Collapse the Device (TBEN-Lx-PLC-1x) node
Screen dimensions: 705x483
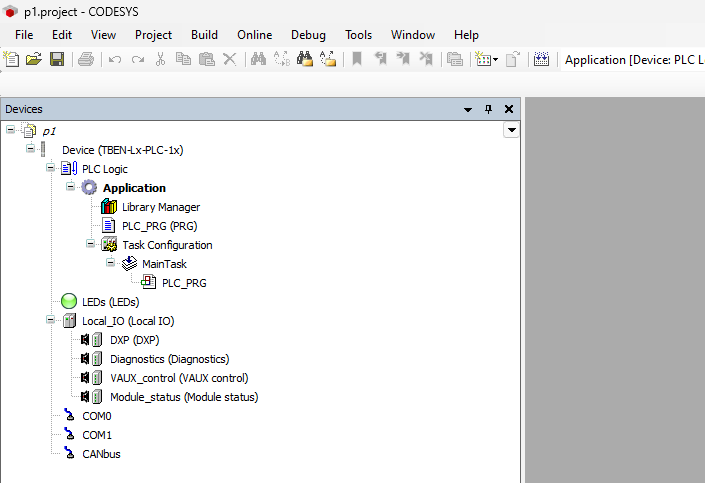pos(30,148)
